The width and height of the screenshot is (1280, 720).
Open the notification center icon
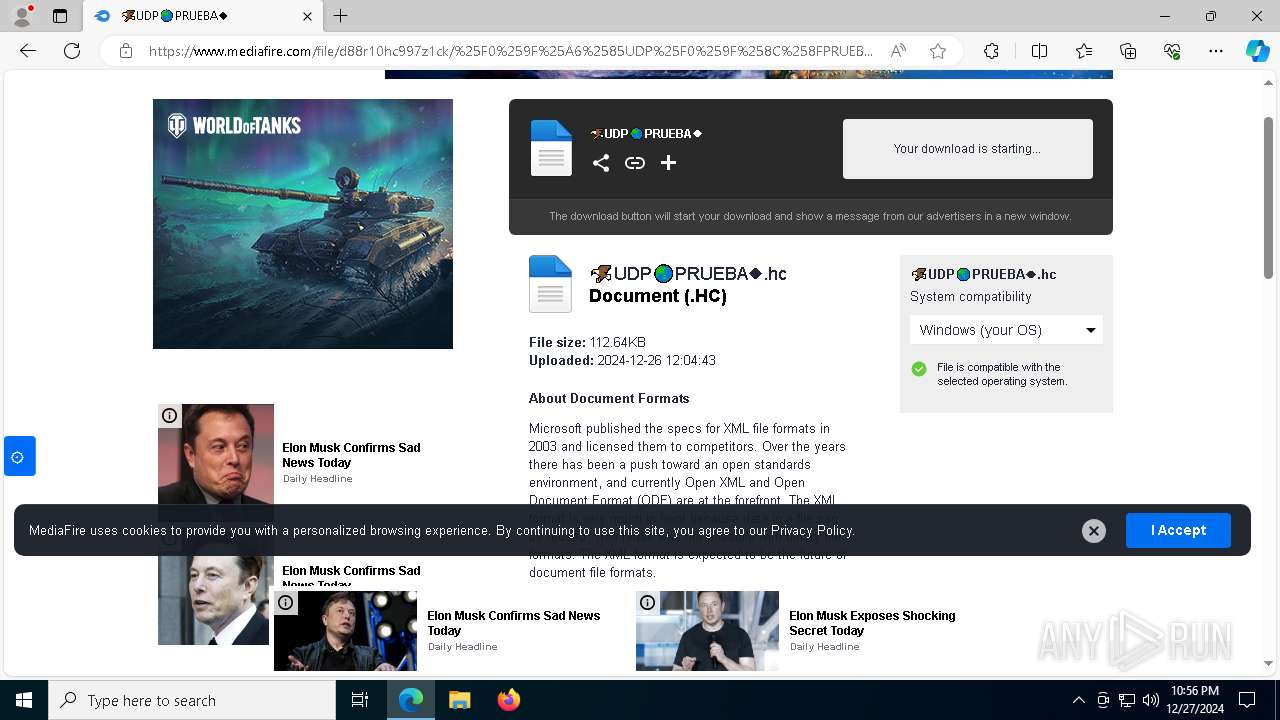[1247, 700]
